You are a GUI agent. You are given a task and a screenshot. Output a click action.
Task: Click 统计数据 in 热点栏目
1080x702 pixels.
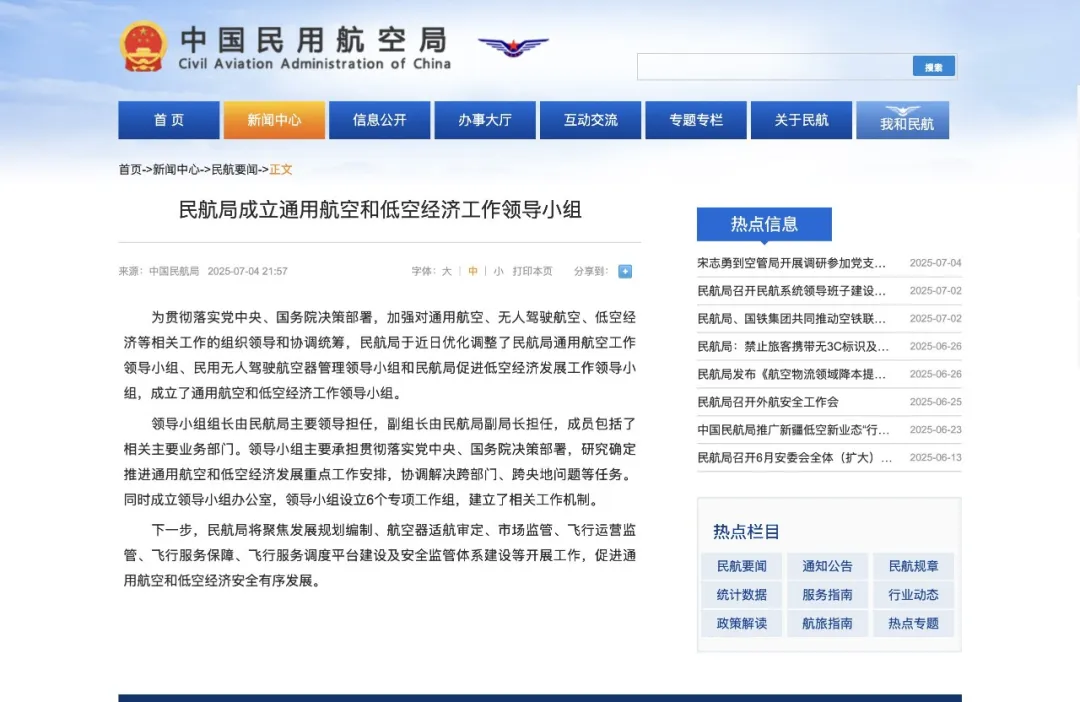point(742,595)
